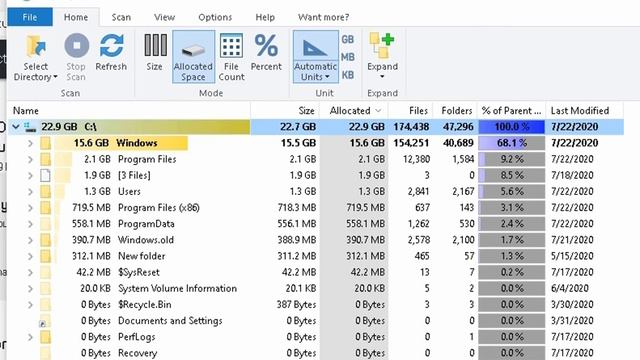Expand the Program Files folder
This screenshot has width=640, height=360.
30,159
